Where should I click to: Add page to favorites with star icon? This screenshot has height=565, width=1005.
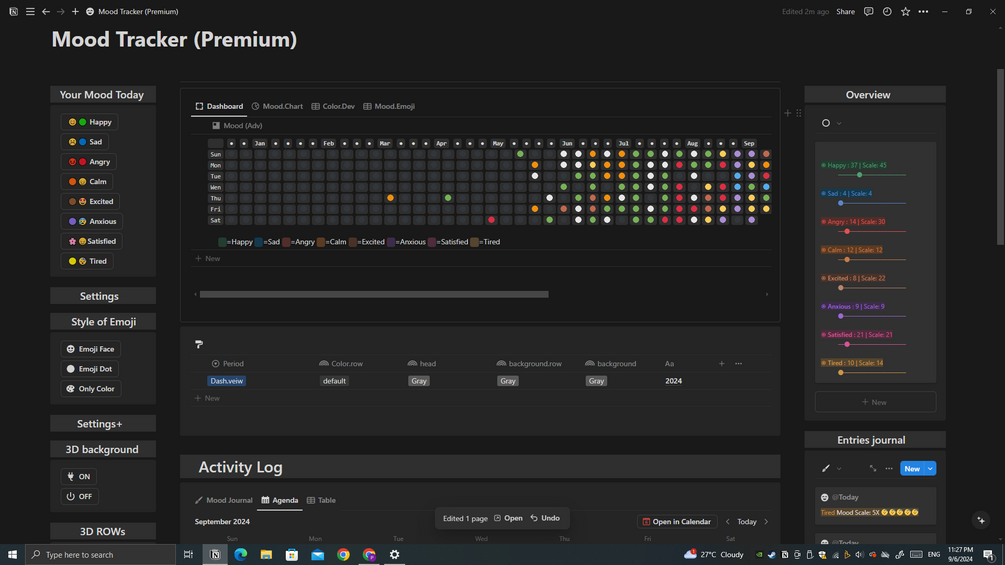[x=905, y=12]
